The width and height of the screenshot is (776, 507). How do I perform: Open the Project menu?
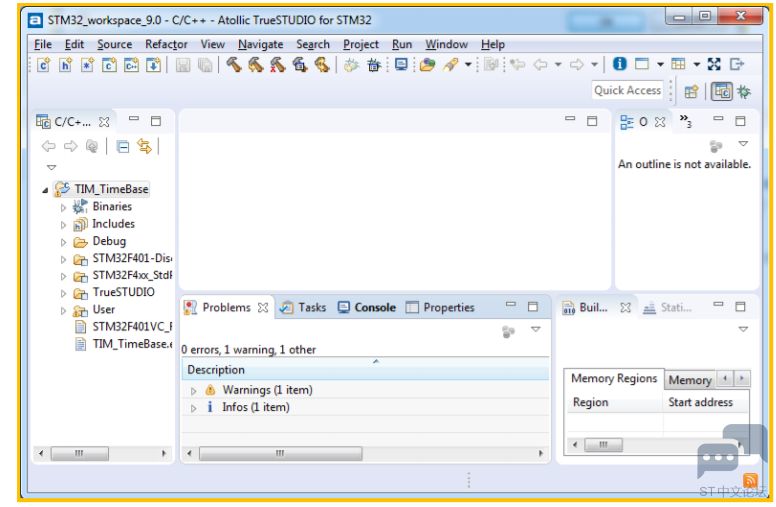point(361,44)
